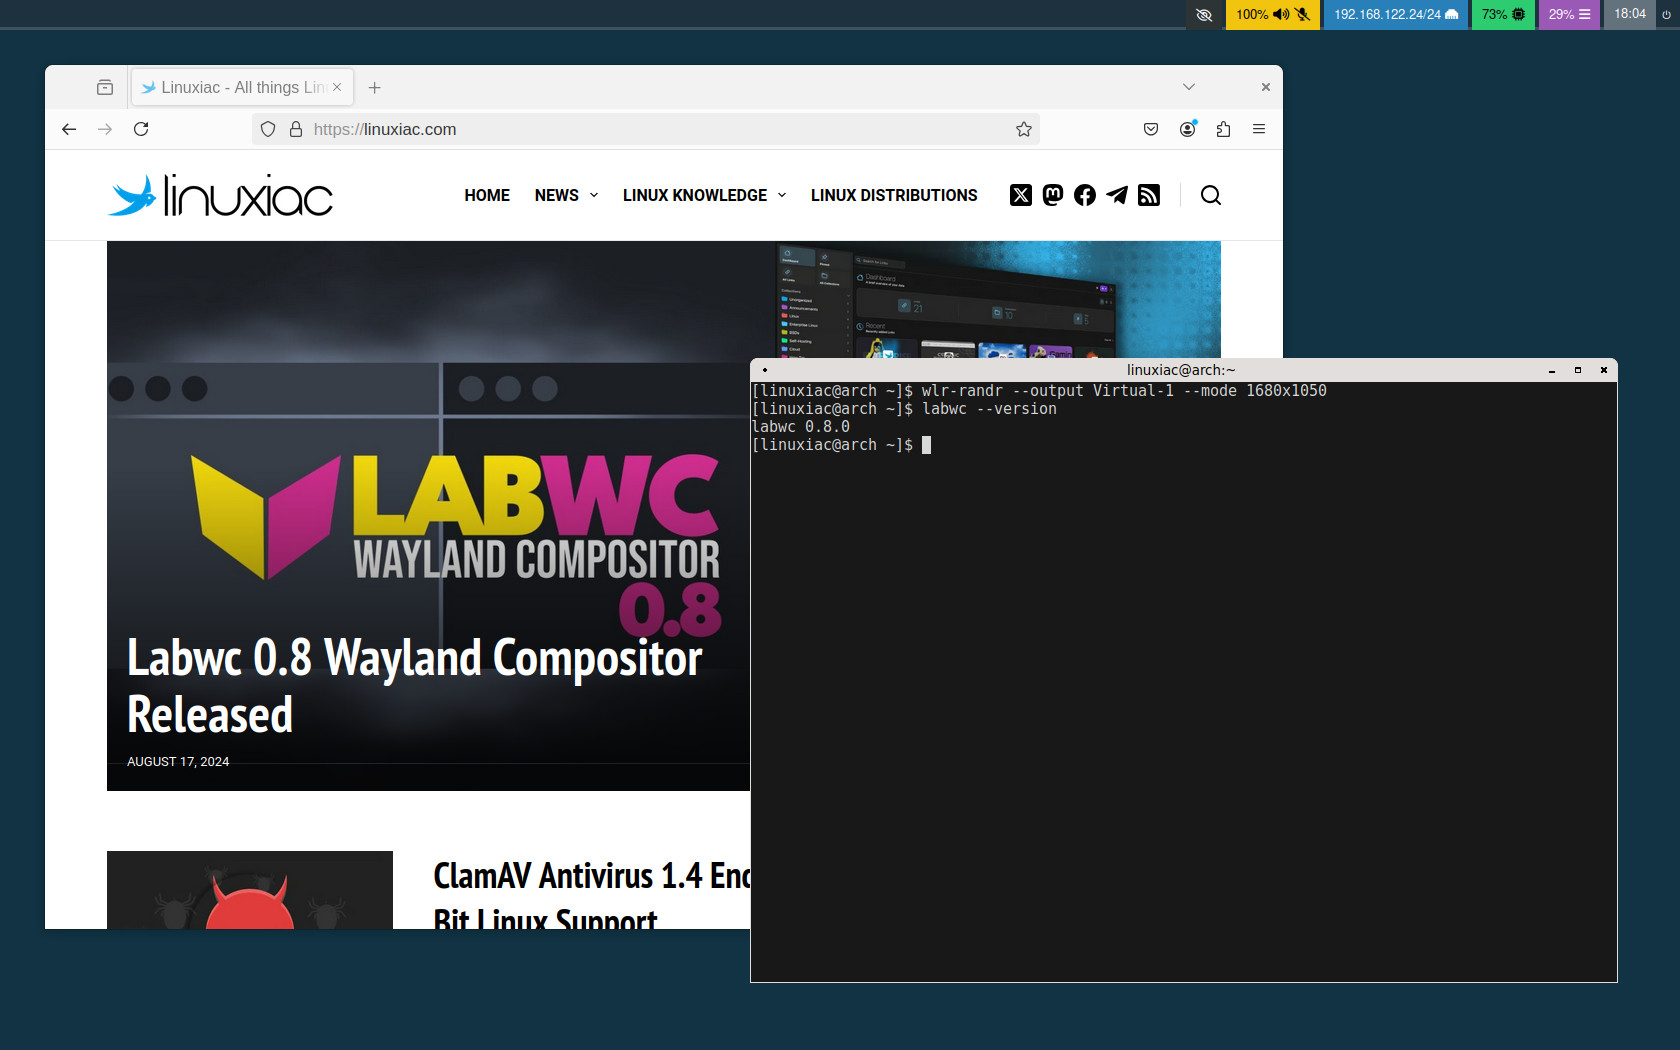Visit Linuxiac on X (Twitter)
The height and width of the screenshot is (1050, 1680).
pyautogui.click(x=1021, y=195)
